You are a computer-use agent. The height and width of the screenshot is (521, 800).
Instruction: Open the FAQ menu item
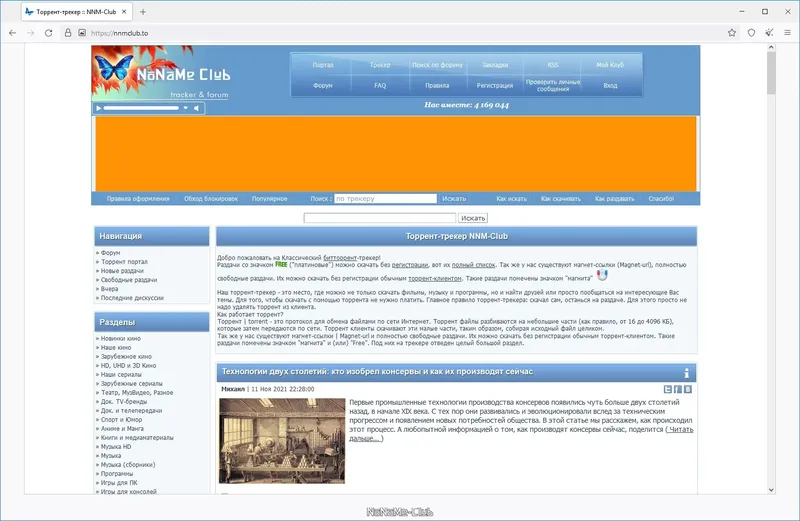380,85
